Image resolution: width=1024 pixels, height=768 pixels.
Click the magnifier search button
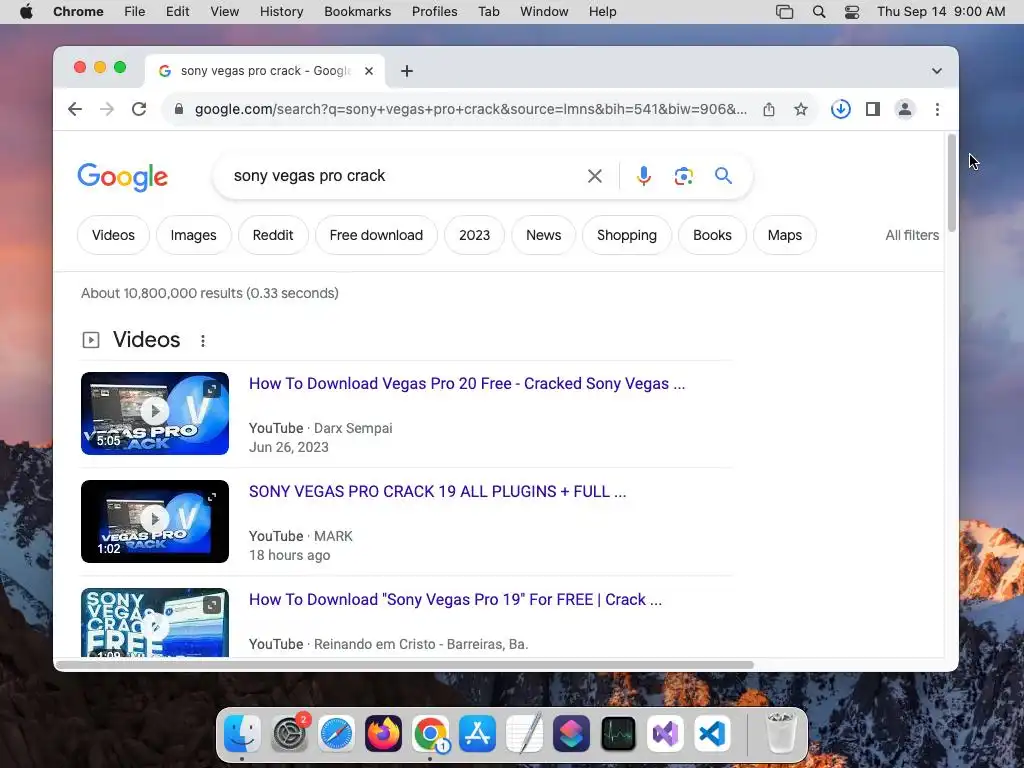tap(723, 176)
